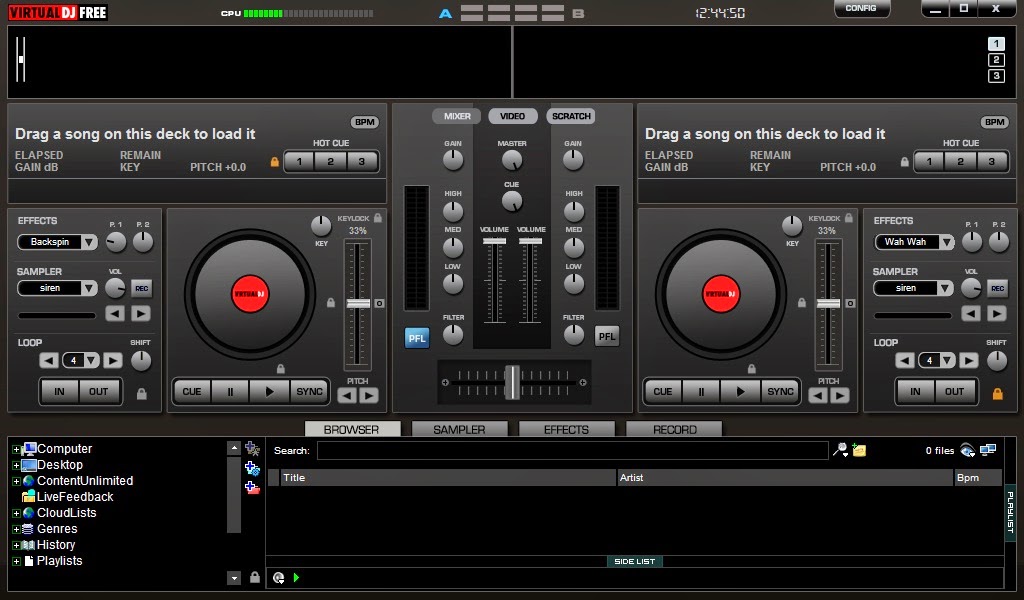This screenshot has width=1024, height=600.
Task: Switch to the MIXER panel
Action: coord(456,116)
